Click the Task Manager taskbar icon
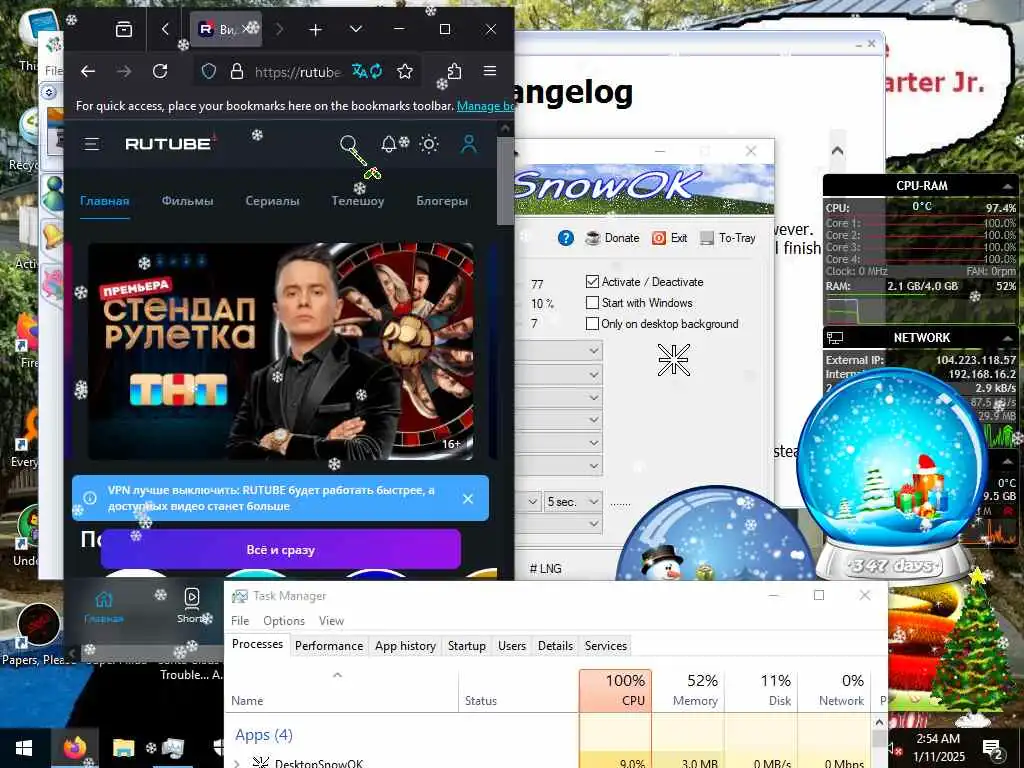 pos(173,747)
